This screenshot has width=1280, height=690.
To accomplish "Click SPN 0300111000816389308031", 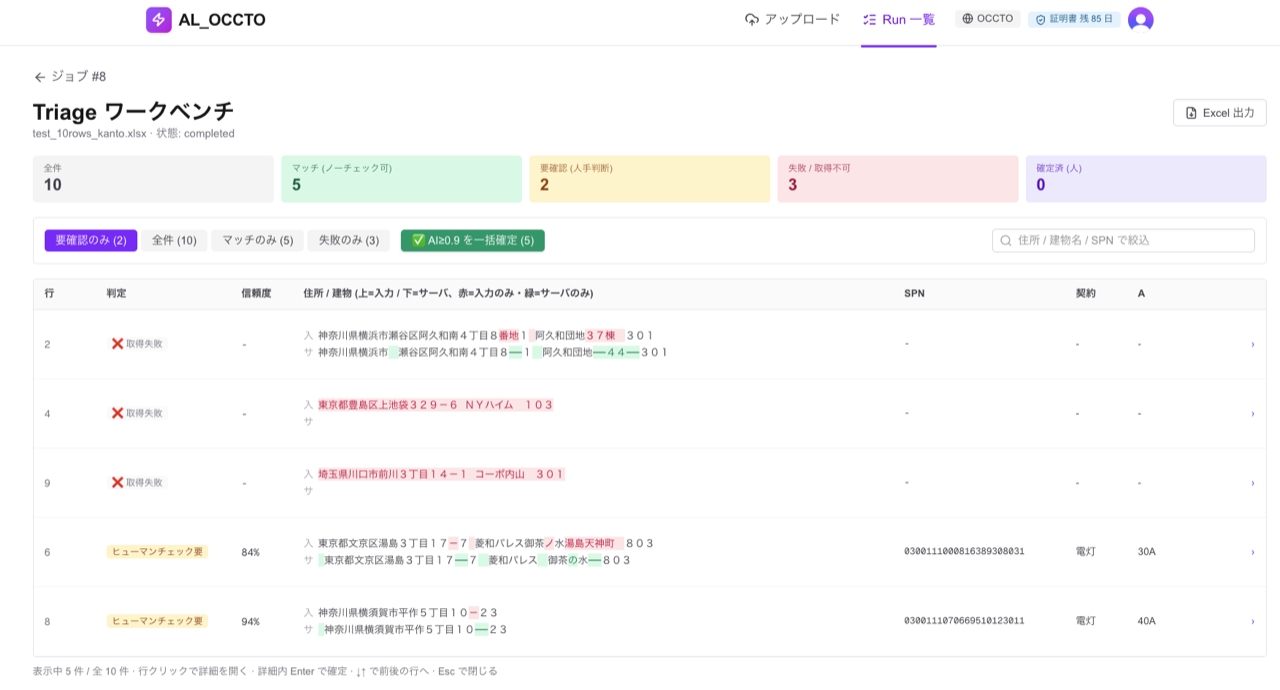I will tap(964, 552).
